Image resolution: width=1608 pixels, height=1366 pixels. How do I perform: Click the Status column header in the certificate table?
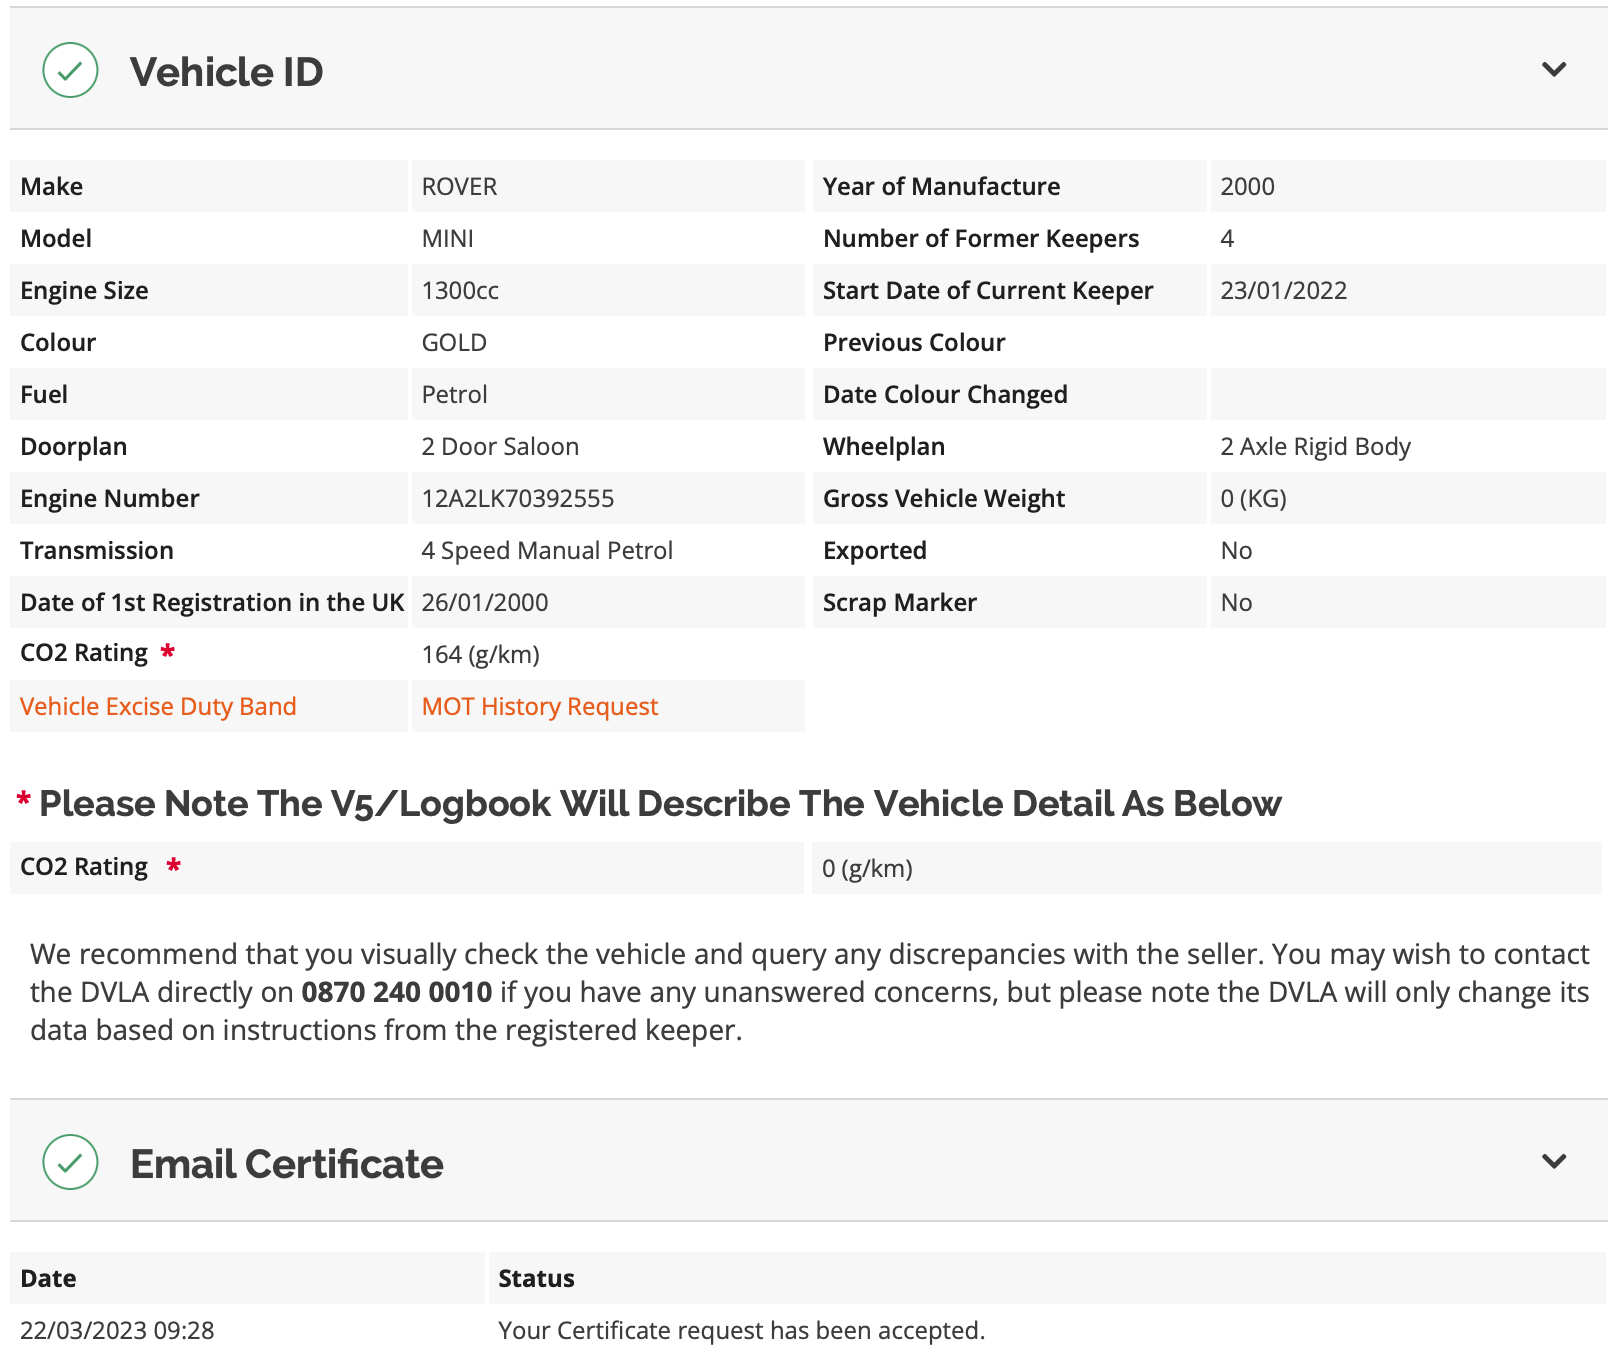(536, 1278)
